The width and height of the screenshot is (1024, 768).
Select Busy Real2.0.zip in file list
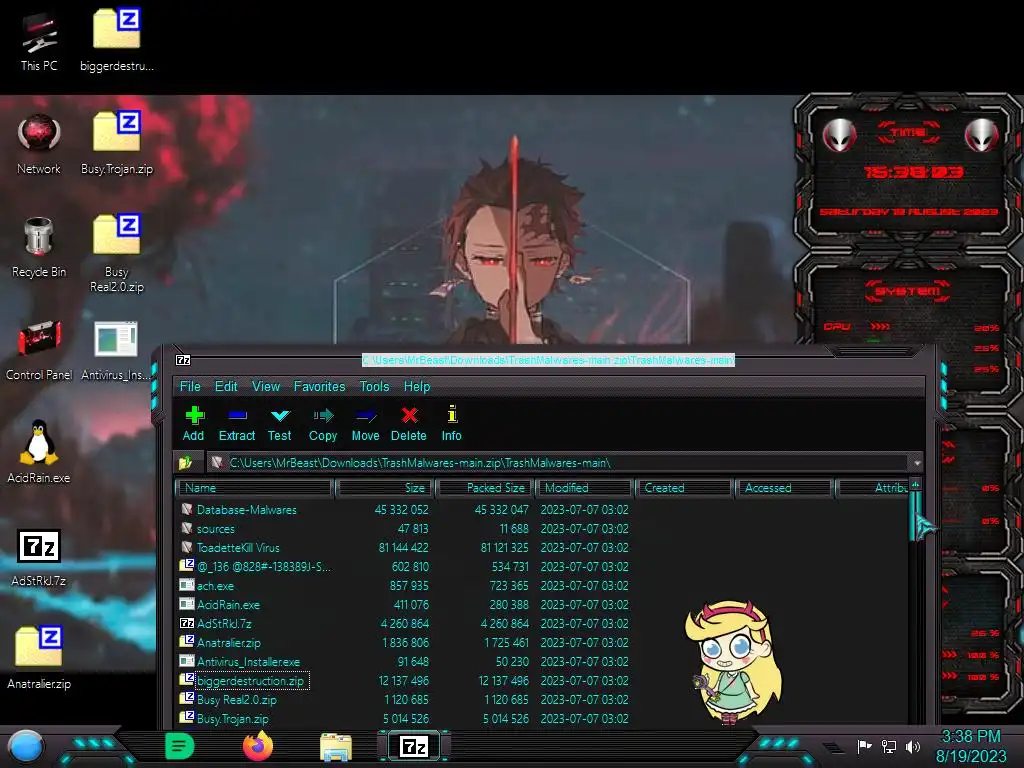[542, 699]
